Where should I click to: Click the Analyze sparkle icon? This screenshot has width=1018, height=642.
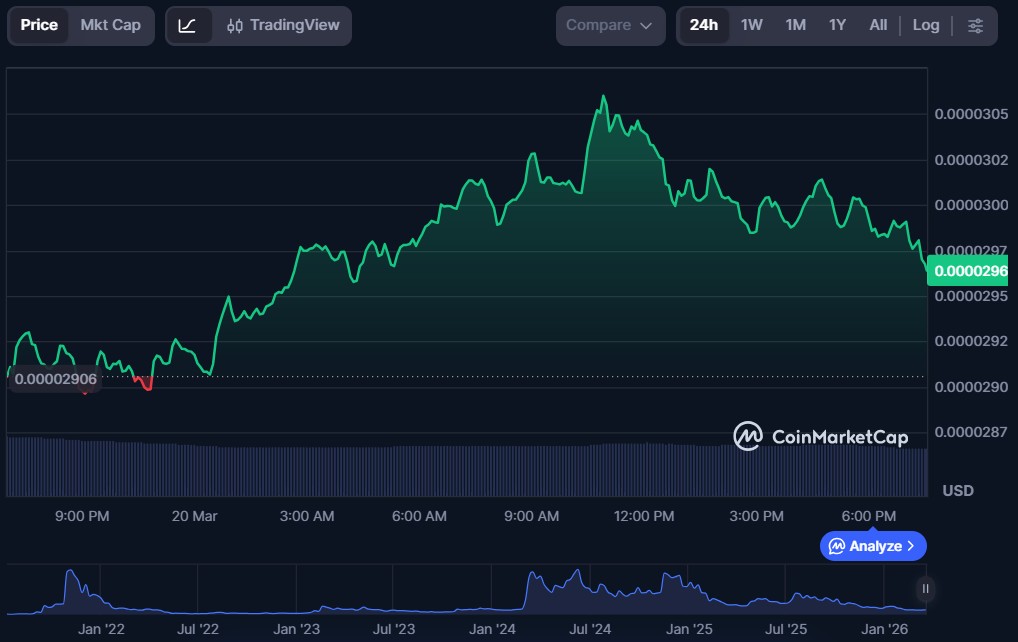(836, 546)
